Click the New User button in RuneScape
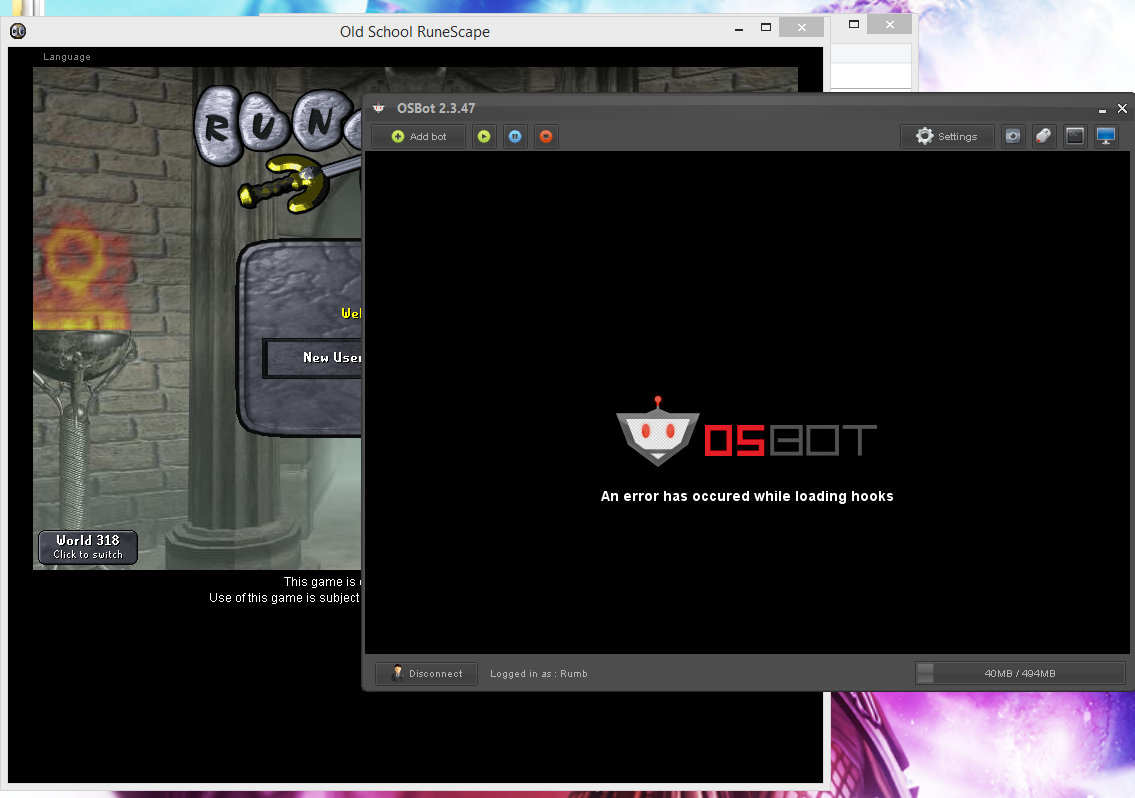1135x798 pixels. [x=312, y=358]
